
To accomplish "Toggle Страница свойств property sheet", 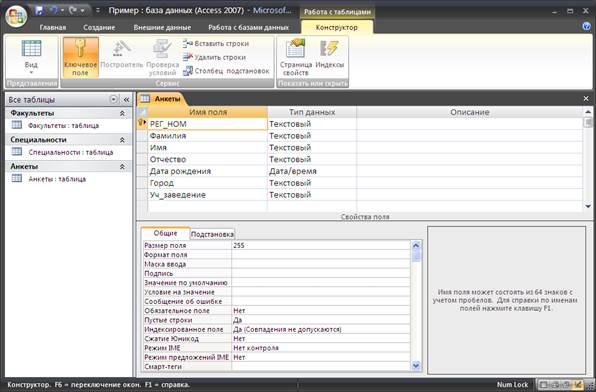I will [x=295, y=57].
